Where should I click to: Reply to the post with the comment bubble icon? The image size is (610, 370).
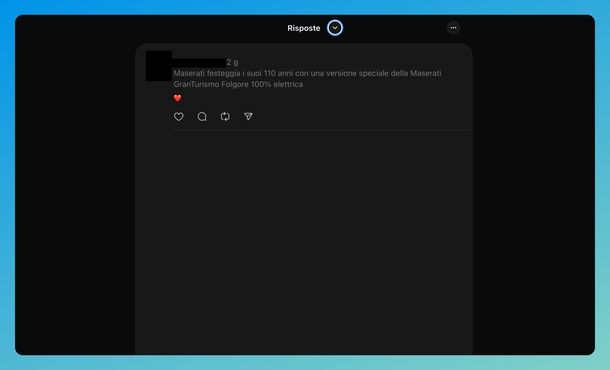202,117
